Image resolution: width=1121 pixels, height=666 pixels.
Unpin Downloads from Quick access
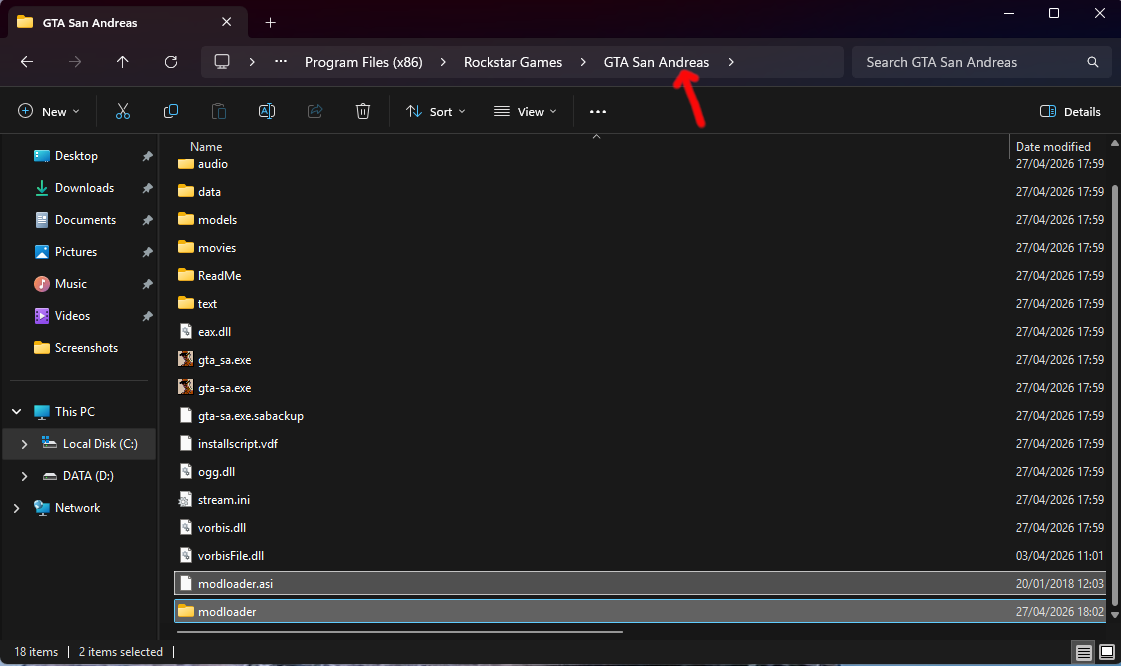(147, 188)
